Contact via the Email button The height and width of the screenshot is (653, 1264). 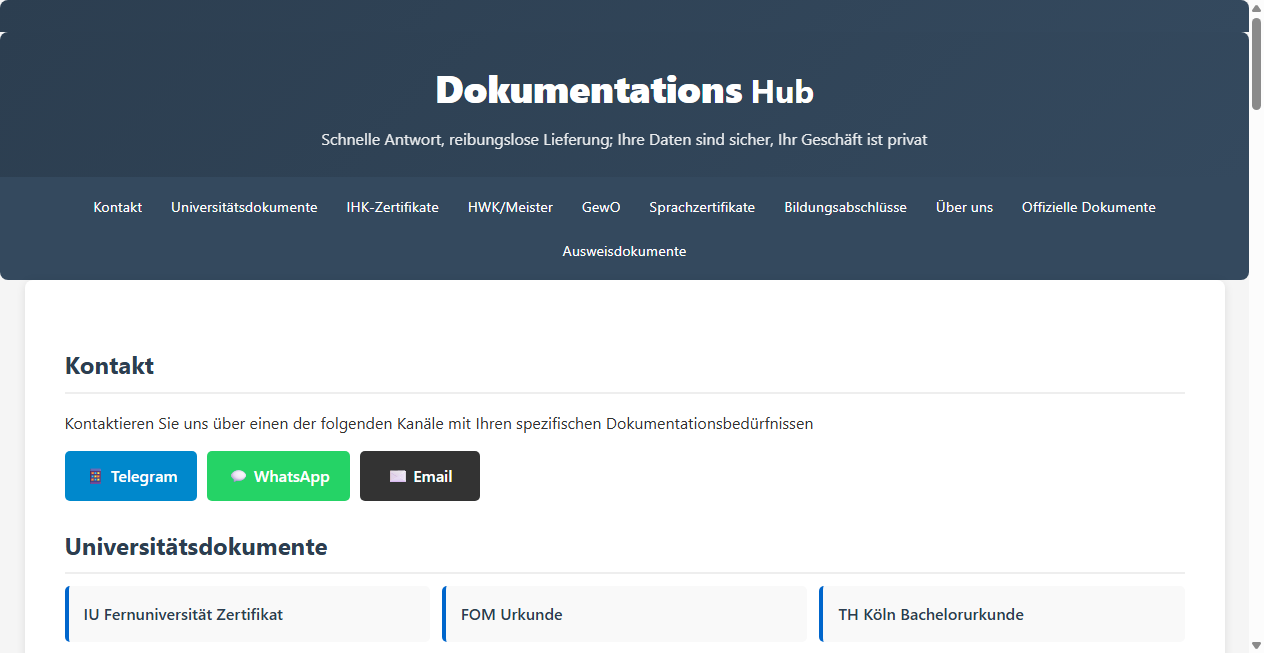pyautogui.click(x=419, y=476)
